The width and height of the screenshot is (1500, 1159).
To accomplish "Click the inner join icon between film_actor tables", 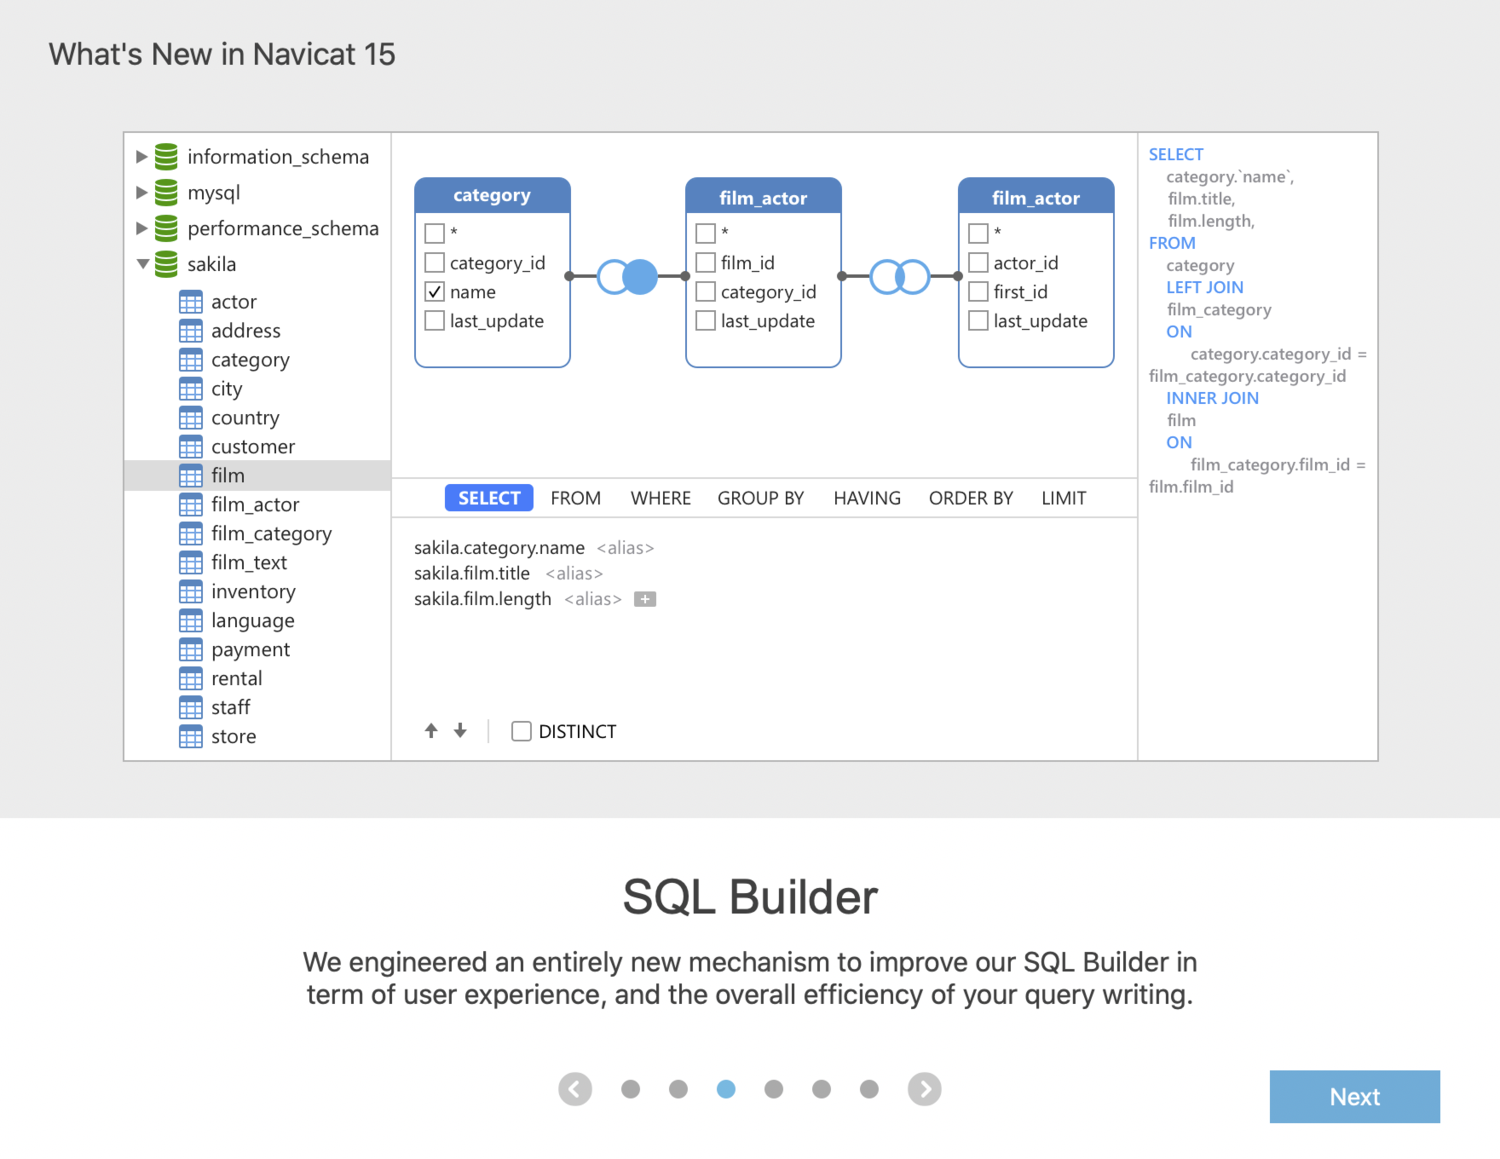I will pyautogui.click(x=900, y=276).
